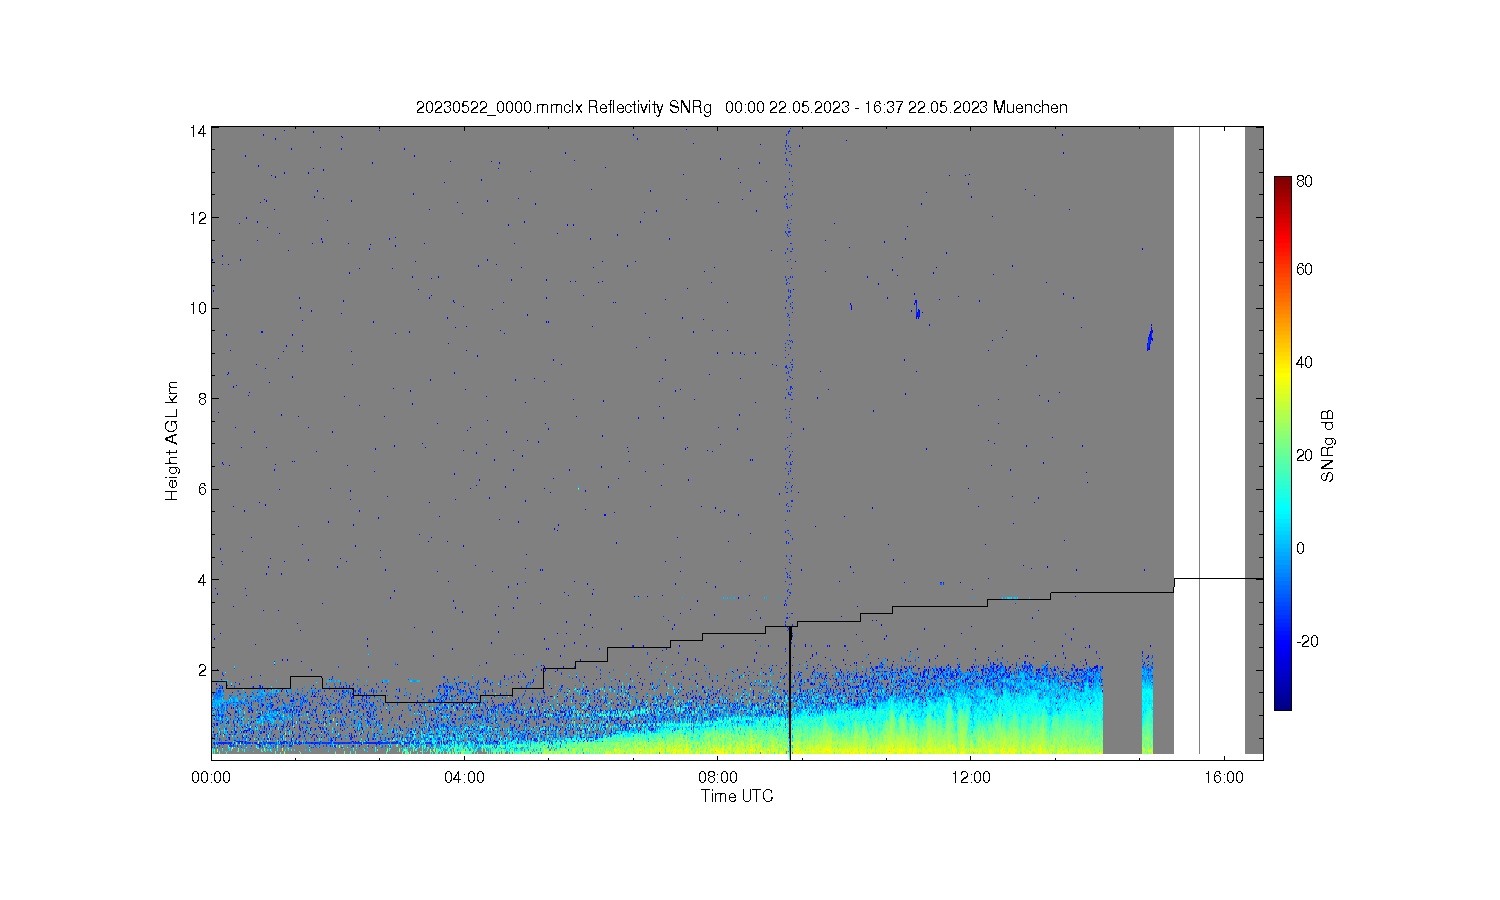Click the 08:00 time tick label
The width and height of the screenshot is (1500, 900).
[x=718, y=777]
